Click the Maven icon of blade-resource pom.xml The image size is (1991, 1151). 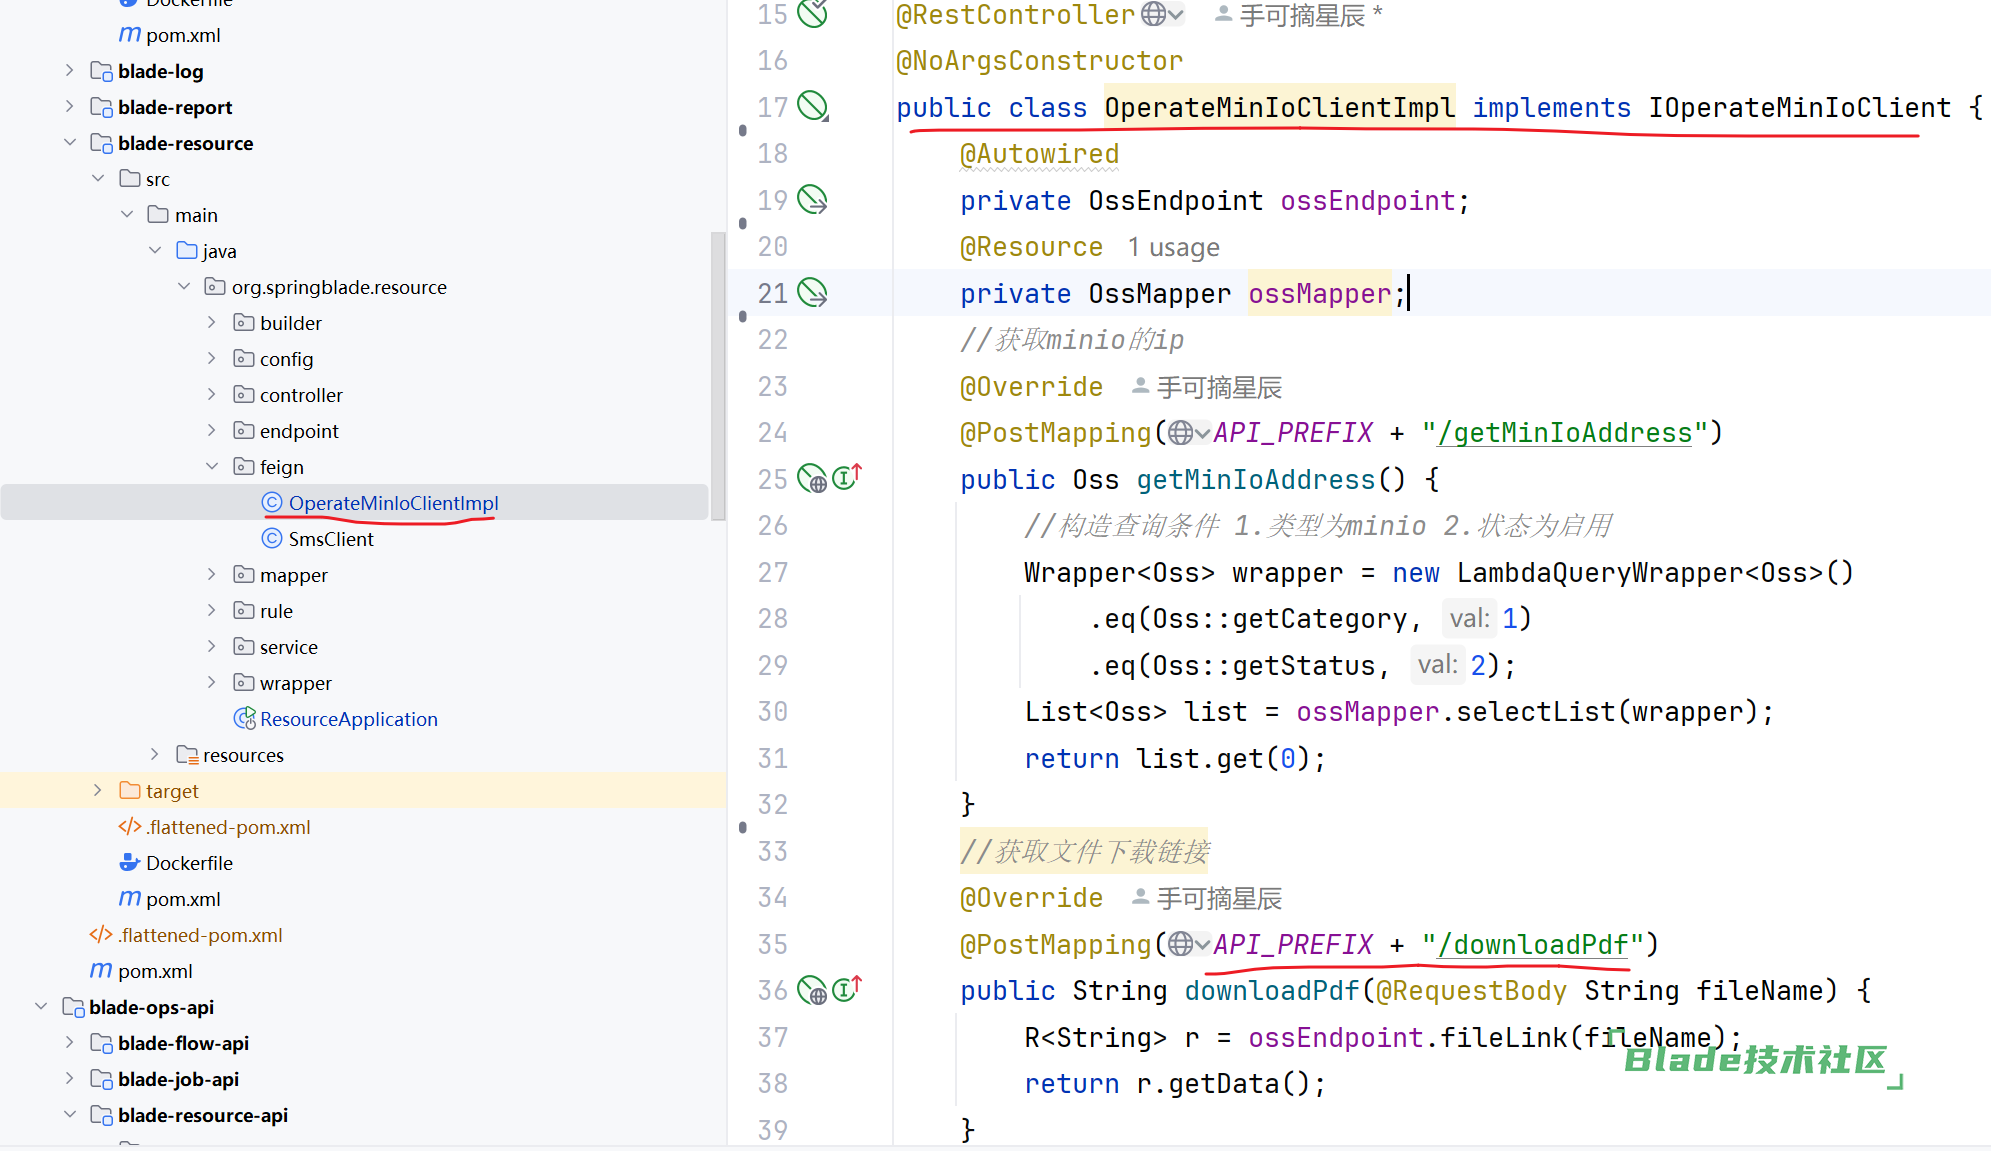coord(129,898)
